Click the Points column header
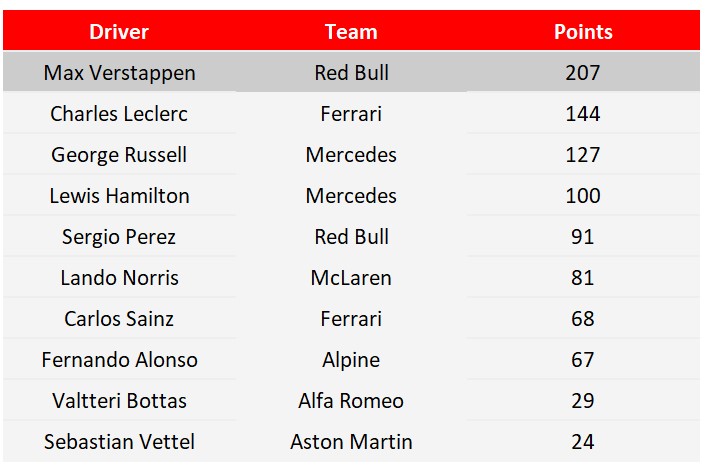 (x=583, y=32)
